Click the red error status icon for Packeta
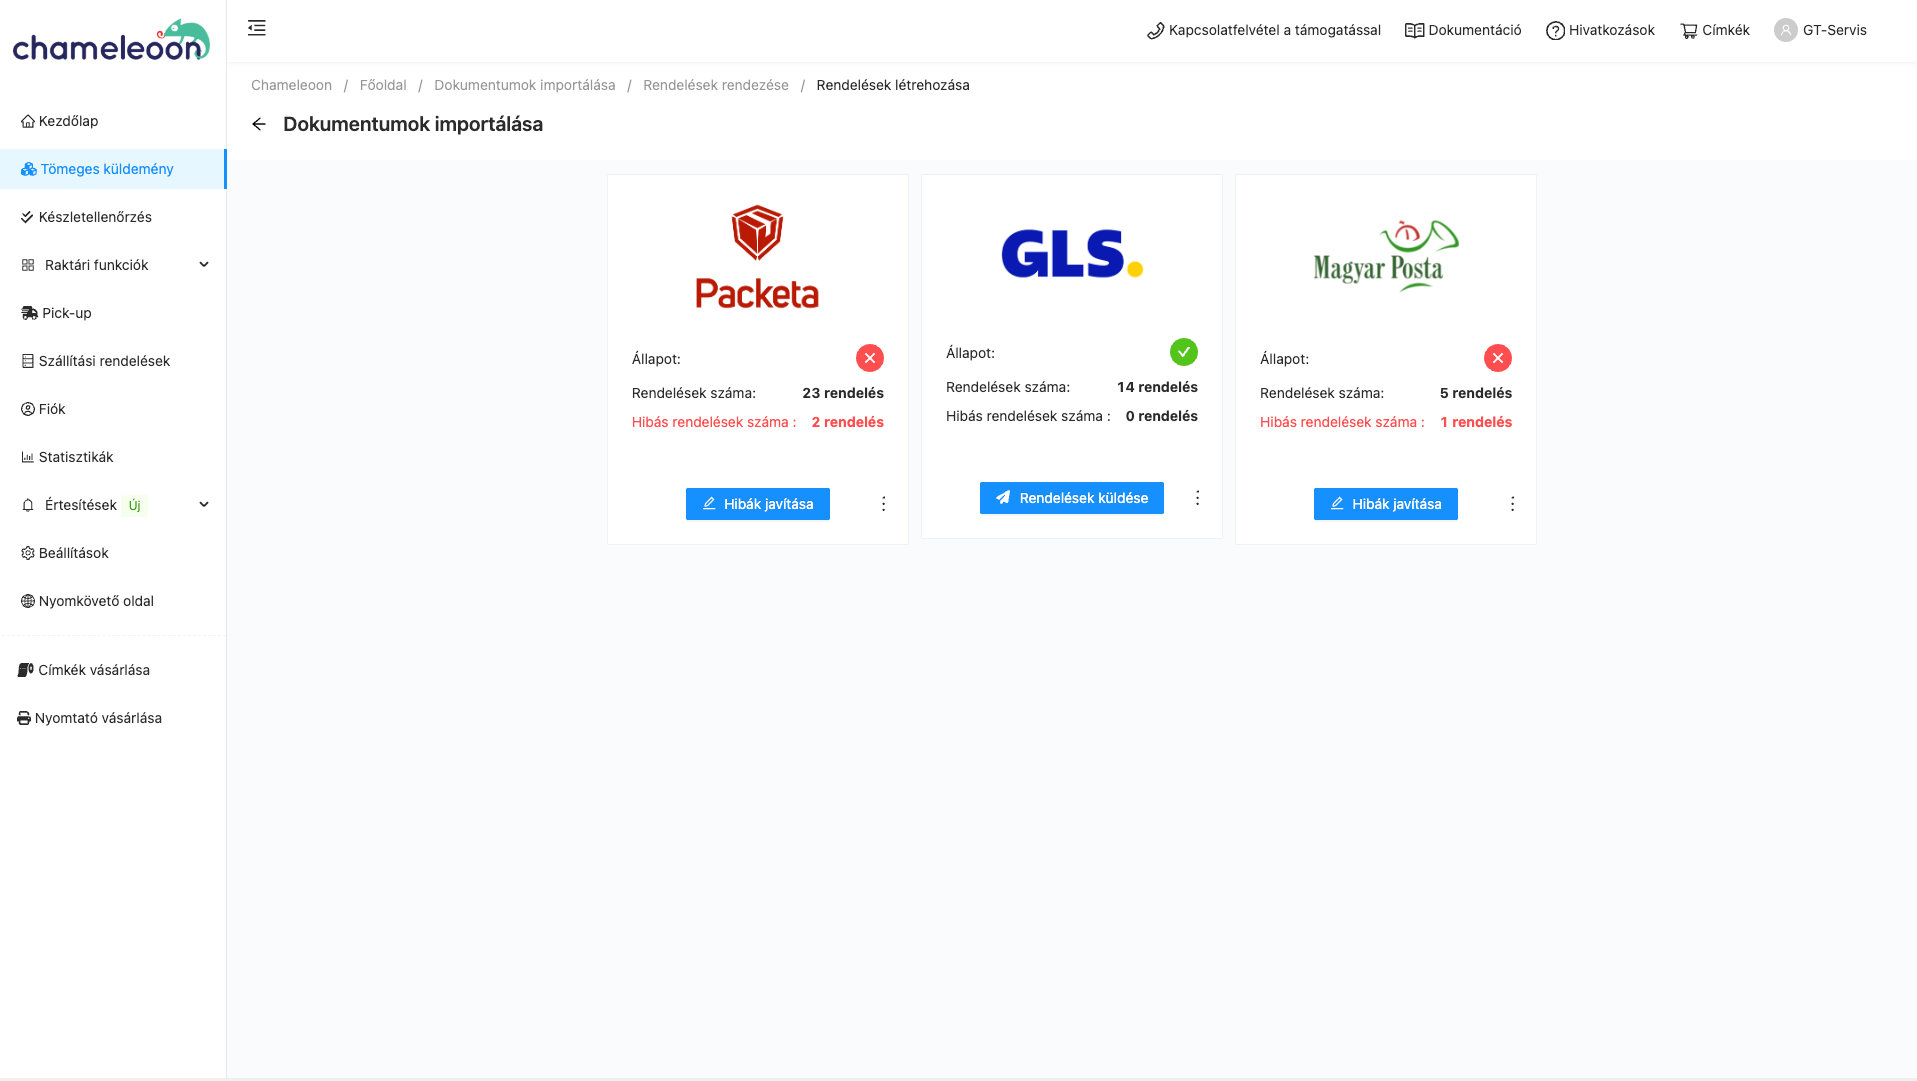Screen dimensions: 1917x1081 [x=870, y=358]
